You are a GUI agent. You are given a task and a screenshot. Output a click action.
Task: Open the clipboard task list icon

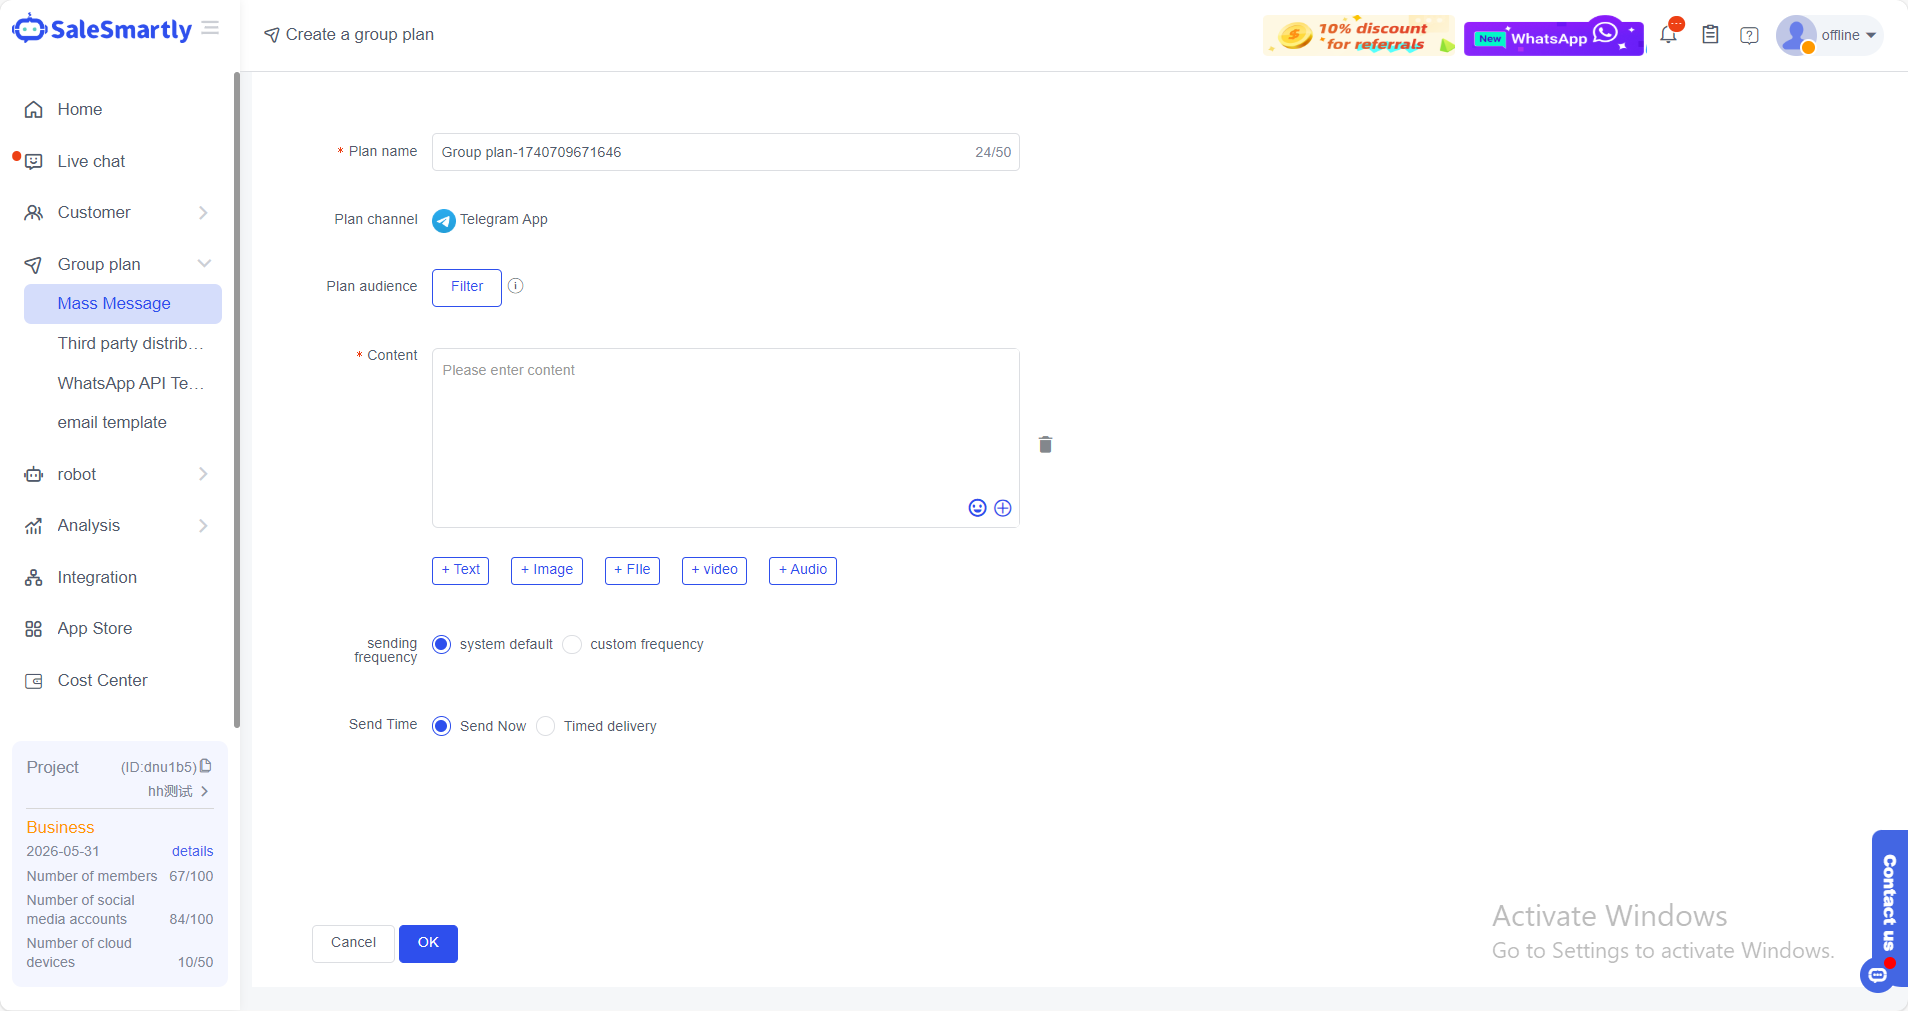click(1710, 35)
